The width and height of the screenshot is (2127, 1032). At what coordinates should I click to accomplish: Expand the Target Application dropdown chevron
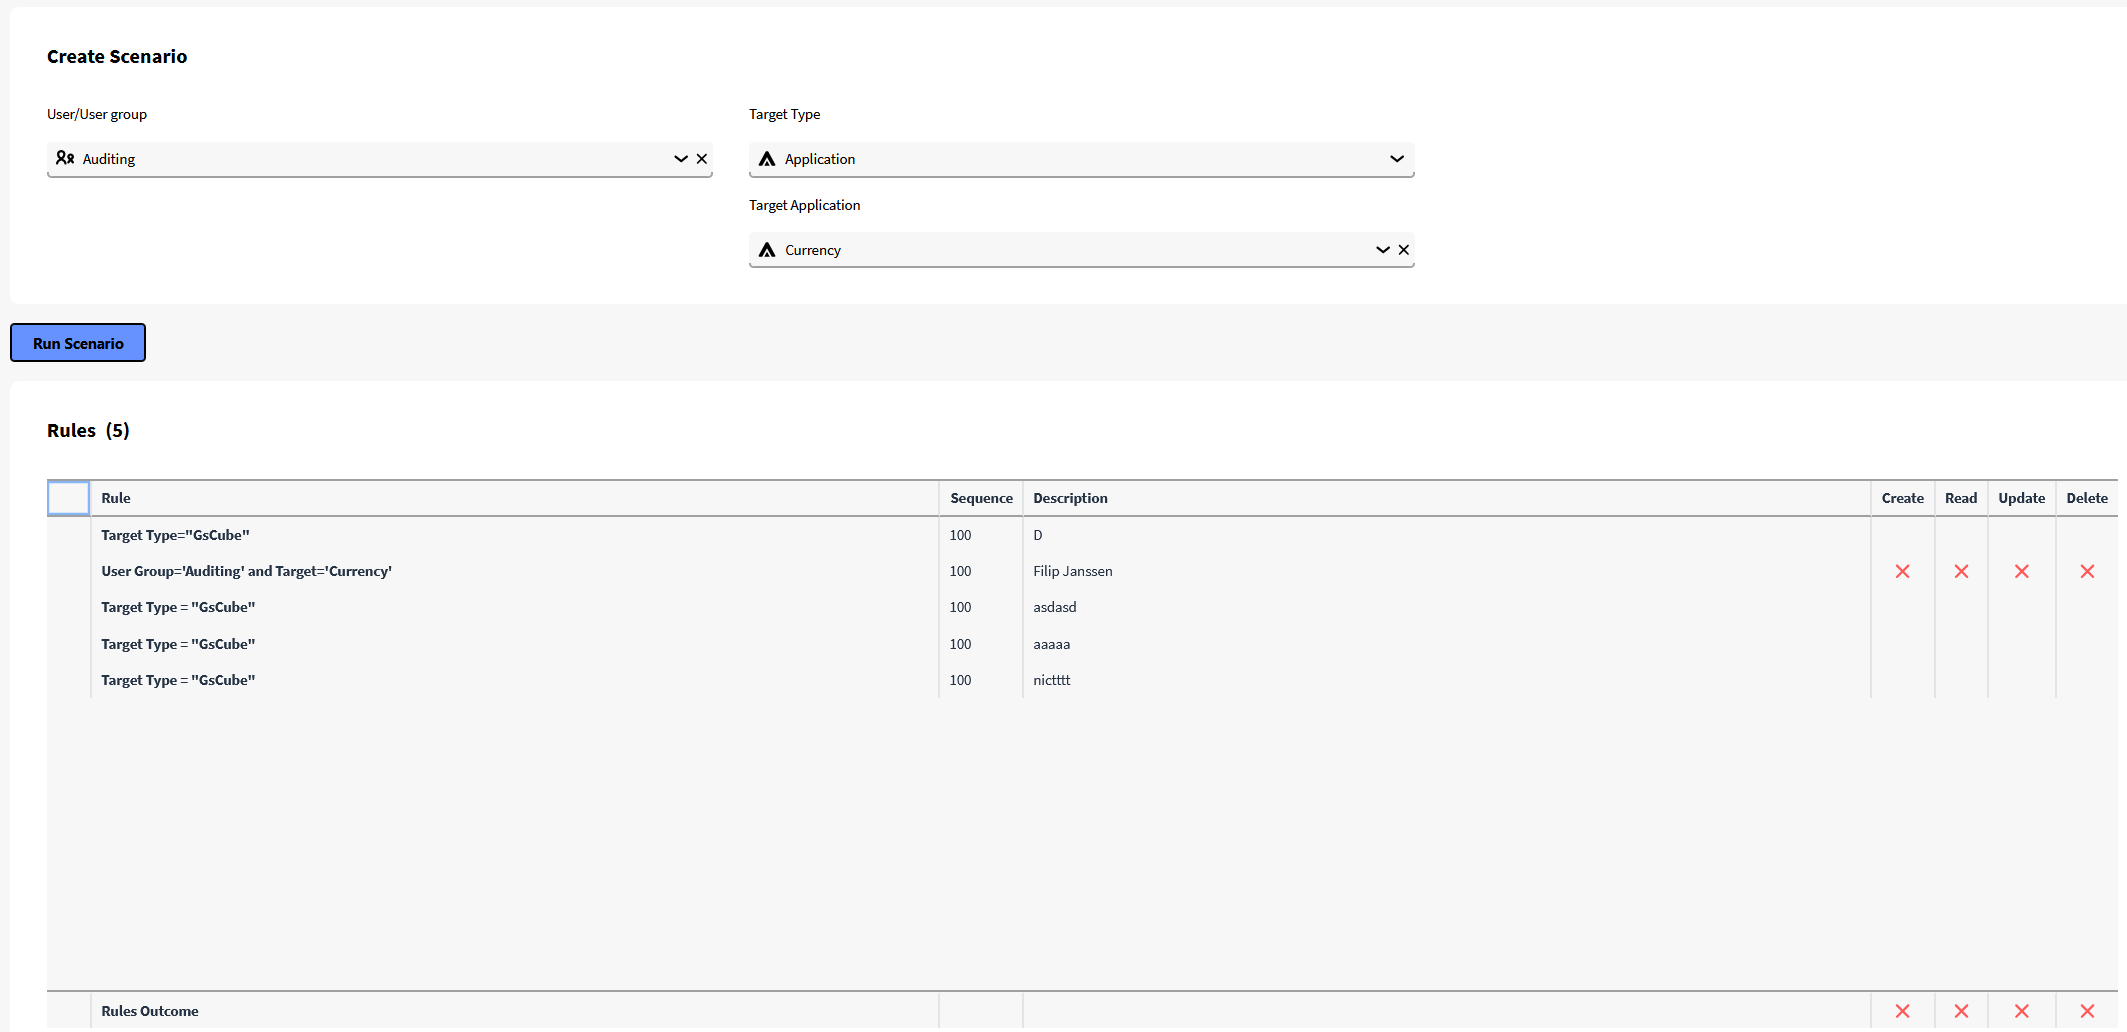coord(1382,250)
